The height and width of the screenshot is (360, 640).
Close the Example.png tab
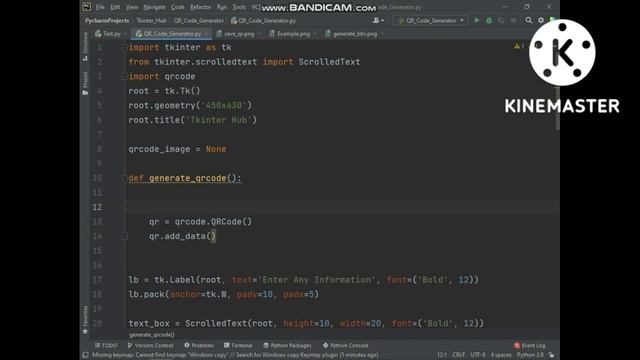pyautogui.click(x=315, y=34)
